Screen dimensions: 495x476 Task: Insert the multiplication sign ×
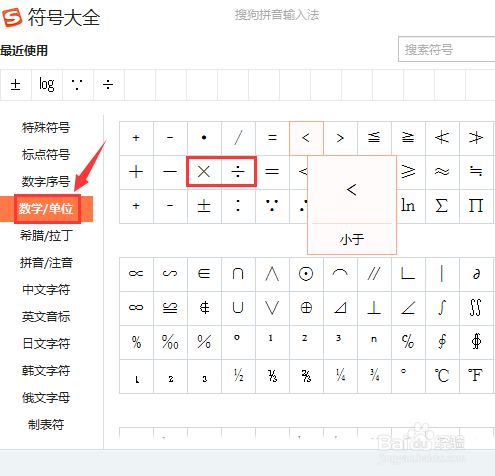[x=204, y=172]
